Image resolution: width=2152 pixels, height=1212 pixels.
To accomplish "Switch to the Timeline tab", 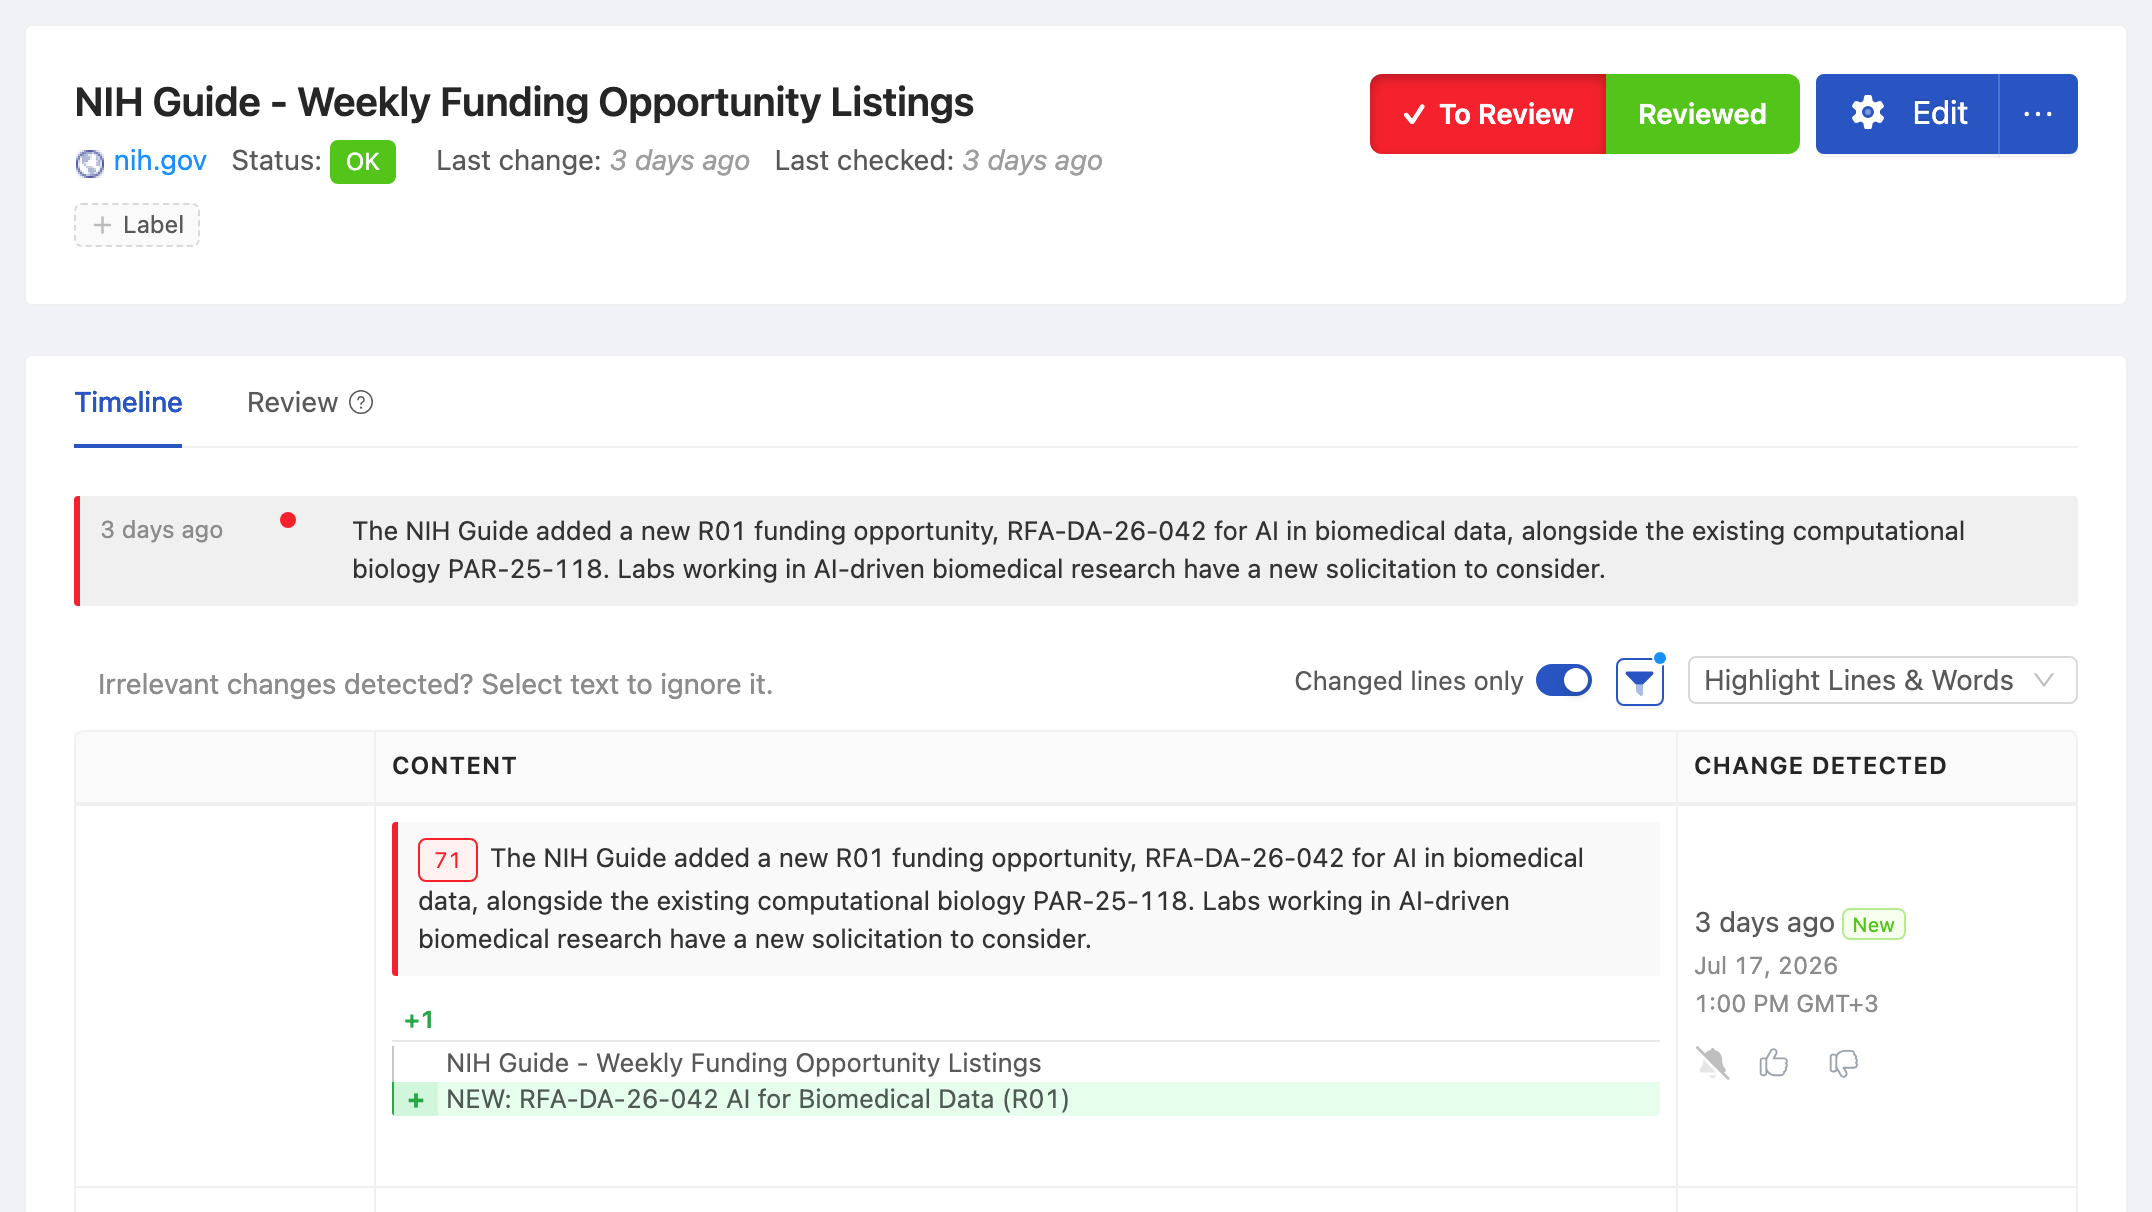I will (x=128, y=402).
